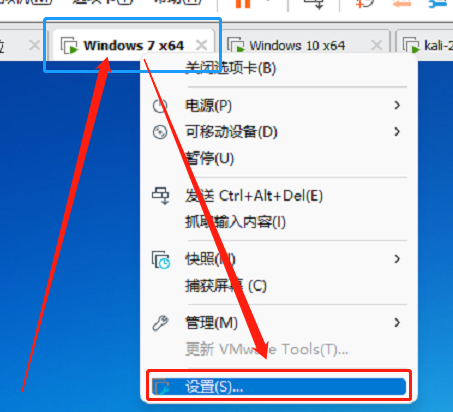
Task: Open Settings (设置) from context menu
Action: point(278,387)
